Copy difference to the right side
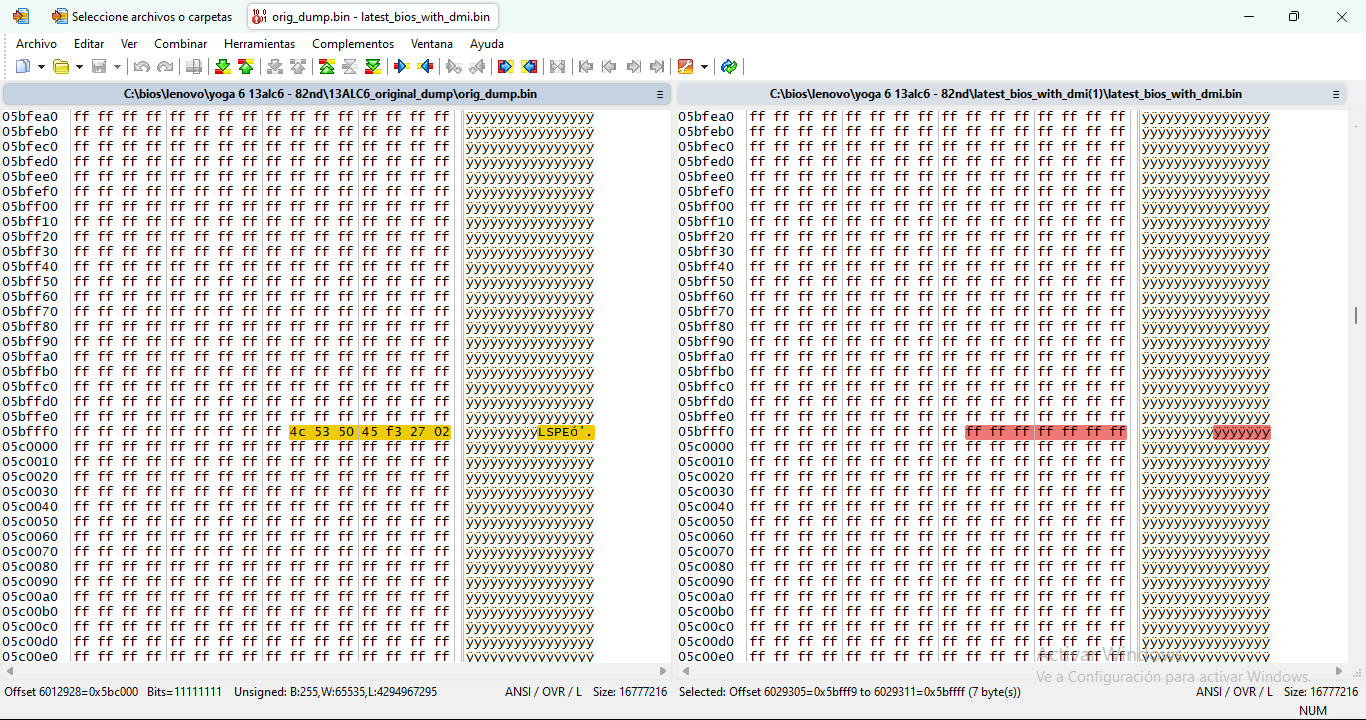Screen dimensions: 1366x720 pyautogui.click(x=402, y=67)
